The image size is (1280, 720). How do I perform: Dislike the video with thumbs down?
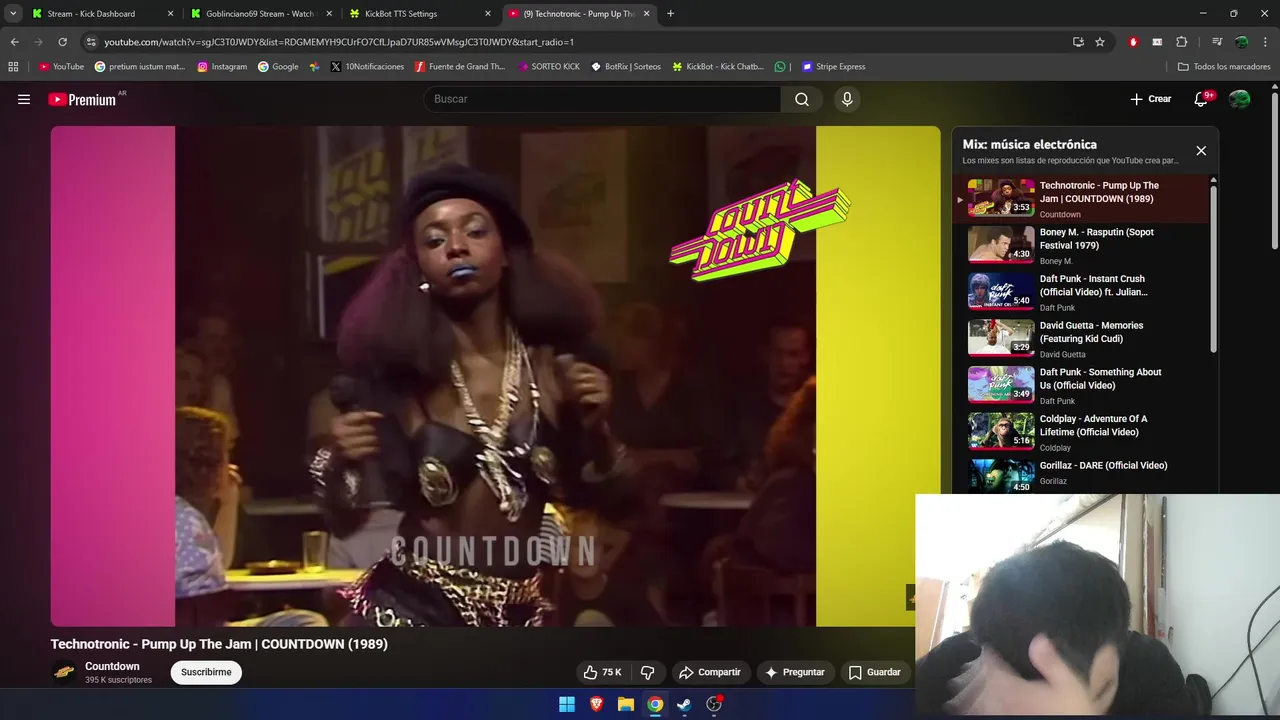(x=647, y=672)
